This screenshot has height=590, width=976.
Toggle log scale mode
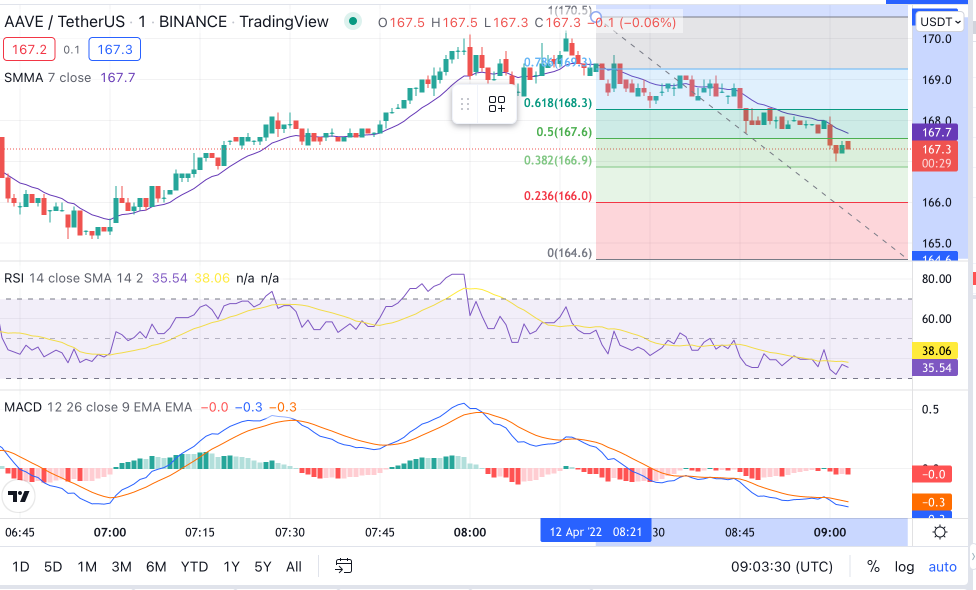coord(904,566)
